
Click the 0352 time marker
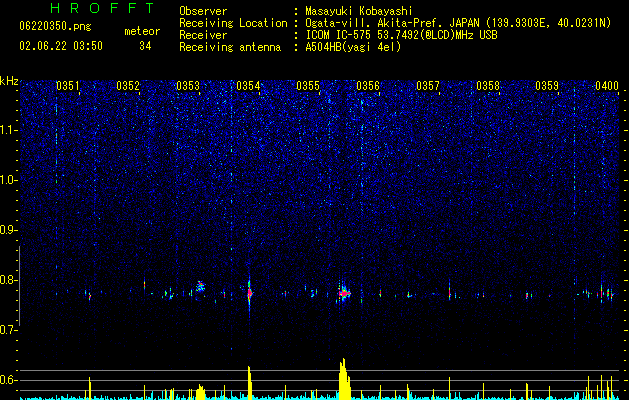pos(128,85)
